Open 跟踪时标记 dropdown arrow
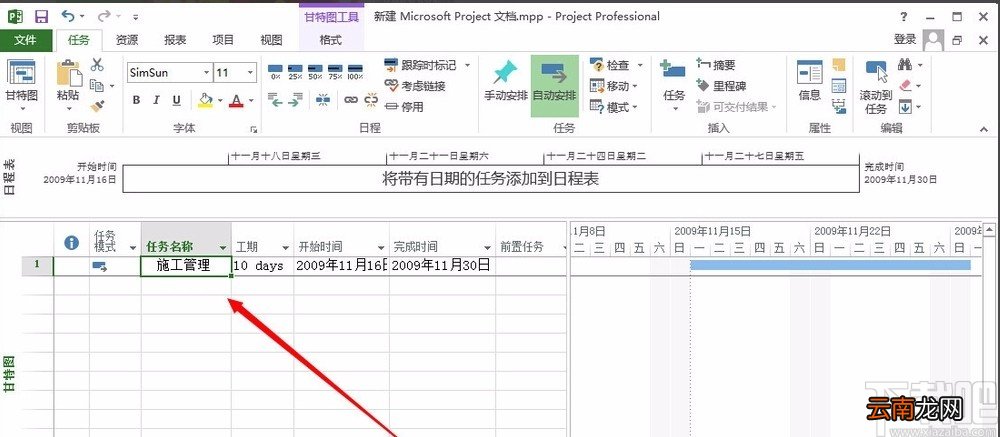The width and height of the screenshot is (1000, 437). [x=467, y=64]
